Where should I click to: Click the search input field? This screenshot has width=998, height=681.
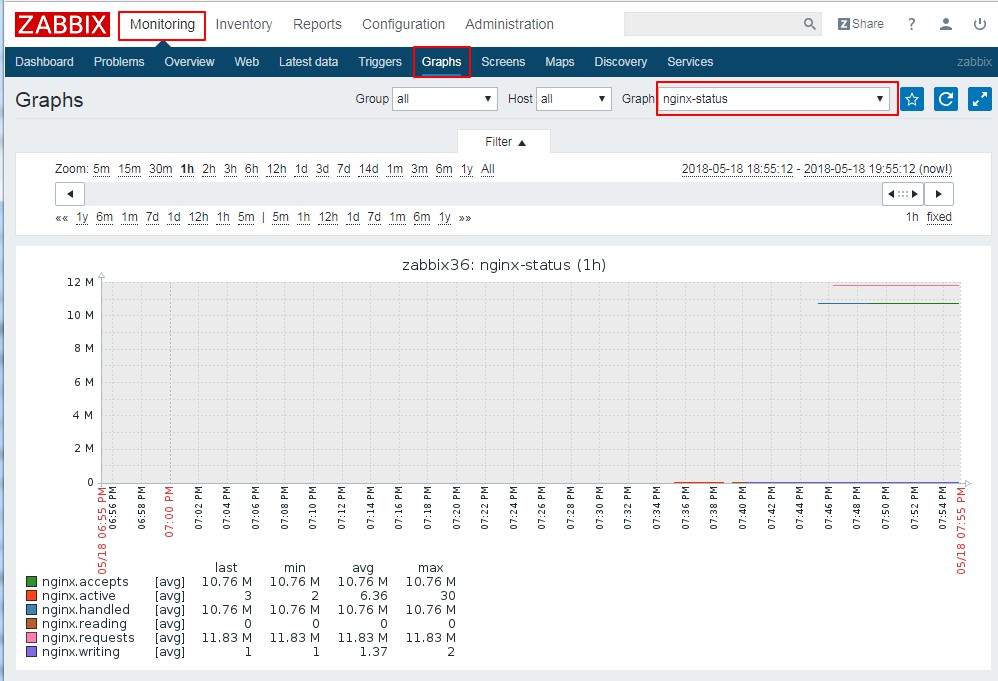tap(712, 24)
